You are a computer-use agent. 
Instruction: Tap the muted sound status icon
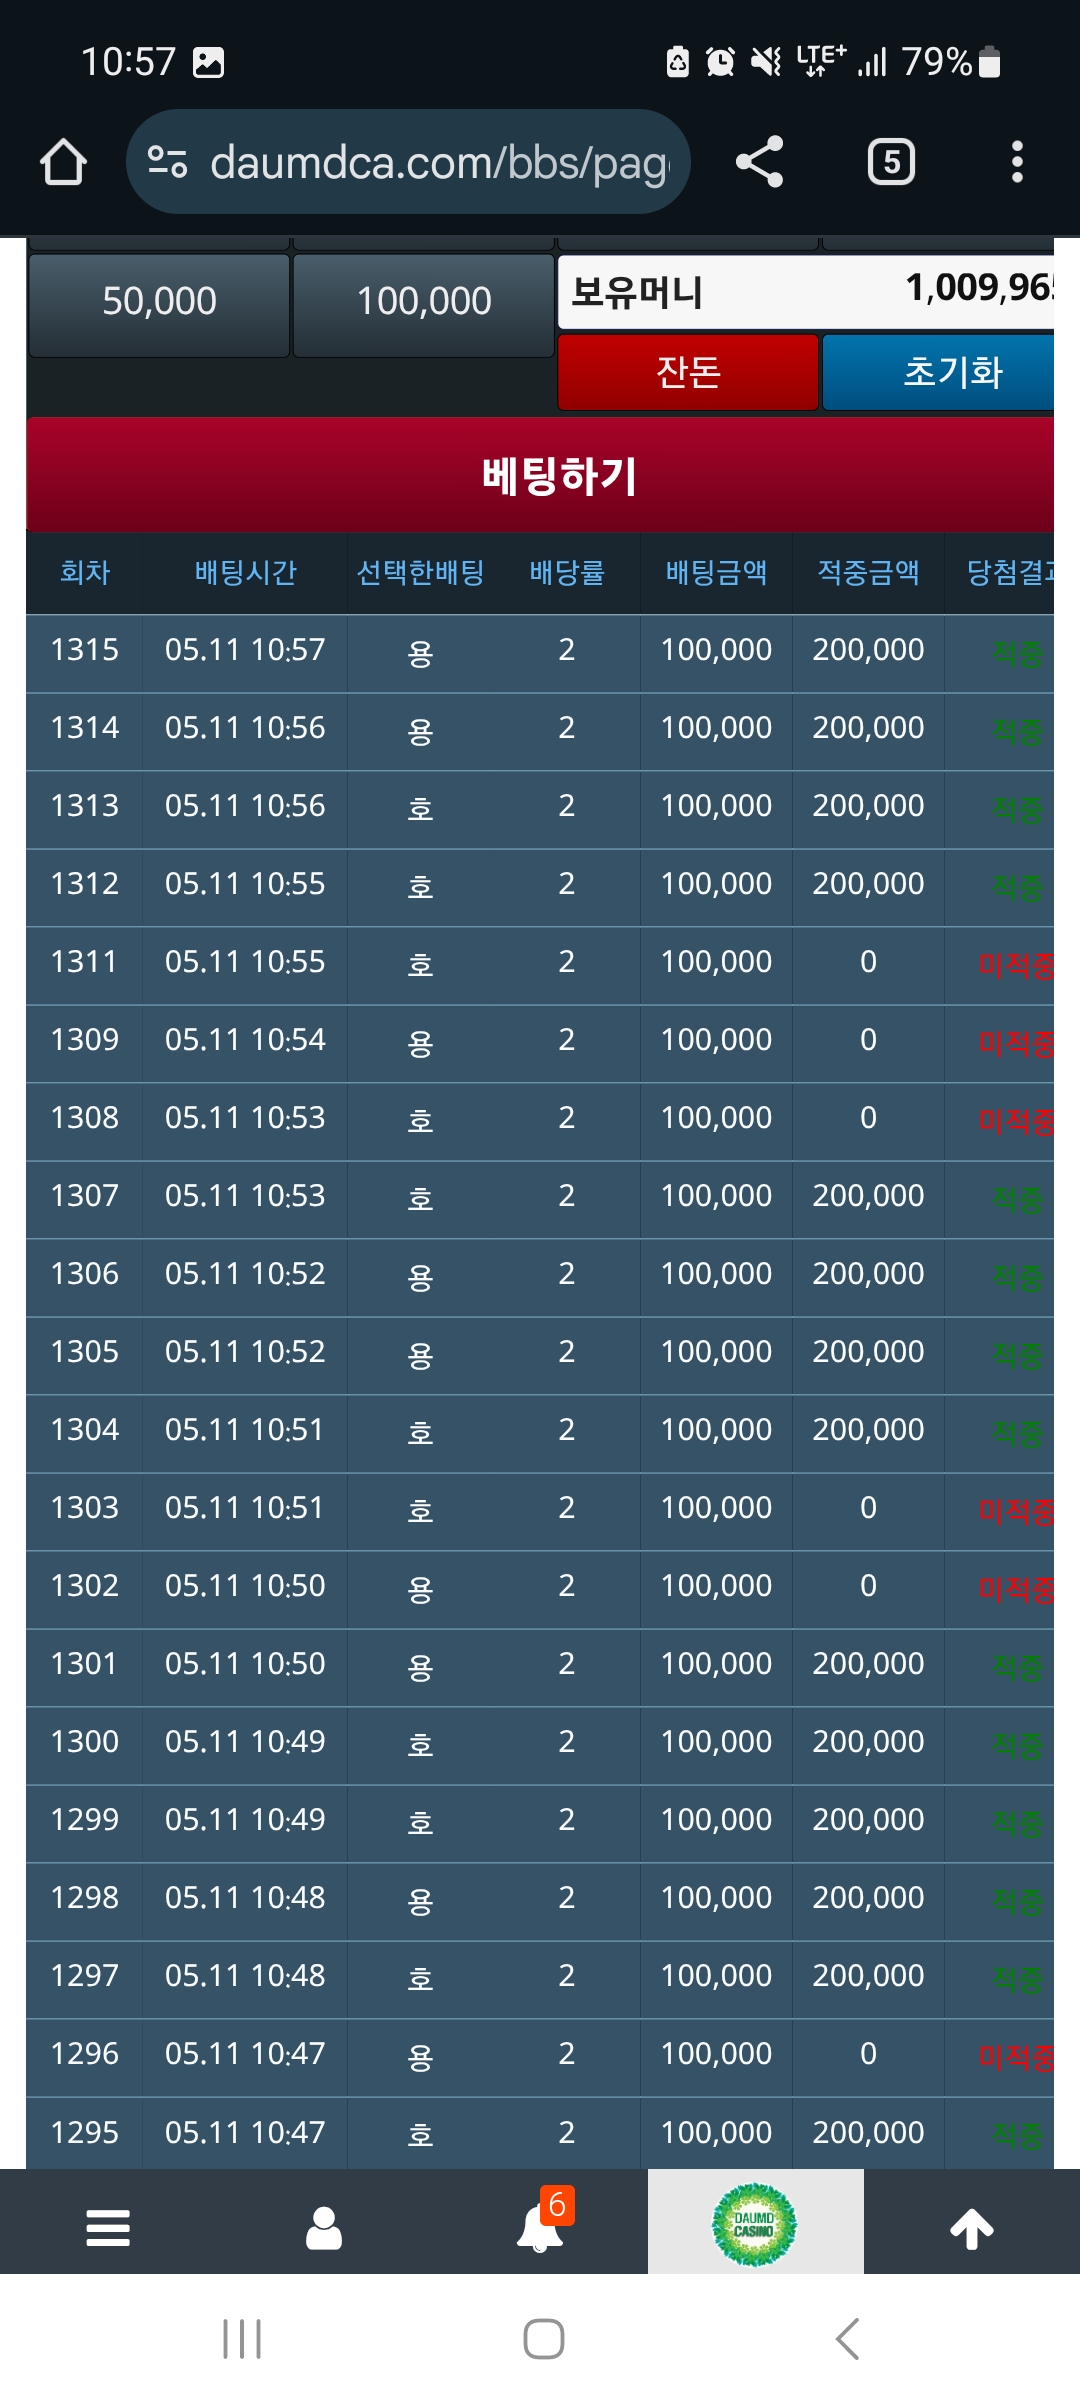tap(766, 62)
